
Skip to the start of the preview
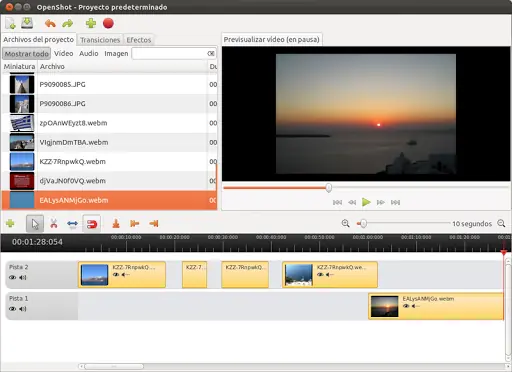[x=337, y=202]
